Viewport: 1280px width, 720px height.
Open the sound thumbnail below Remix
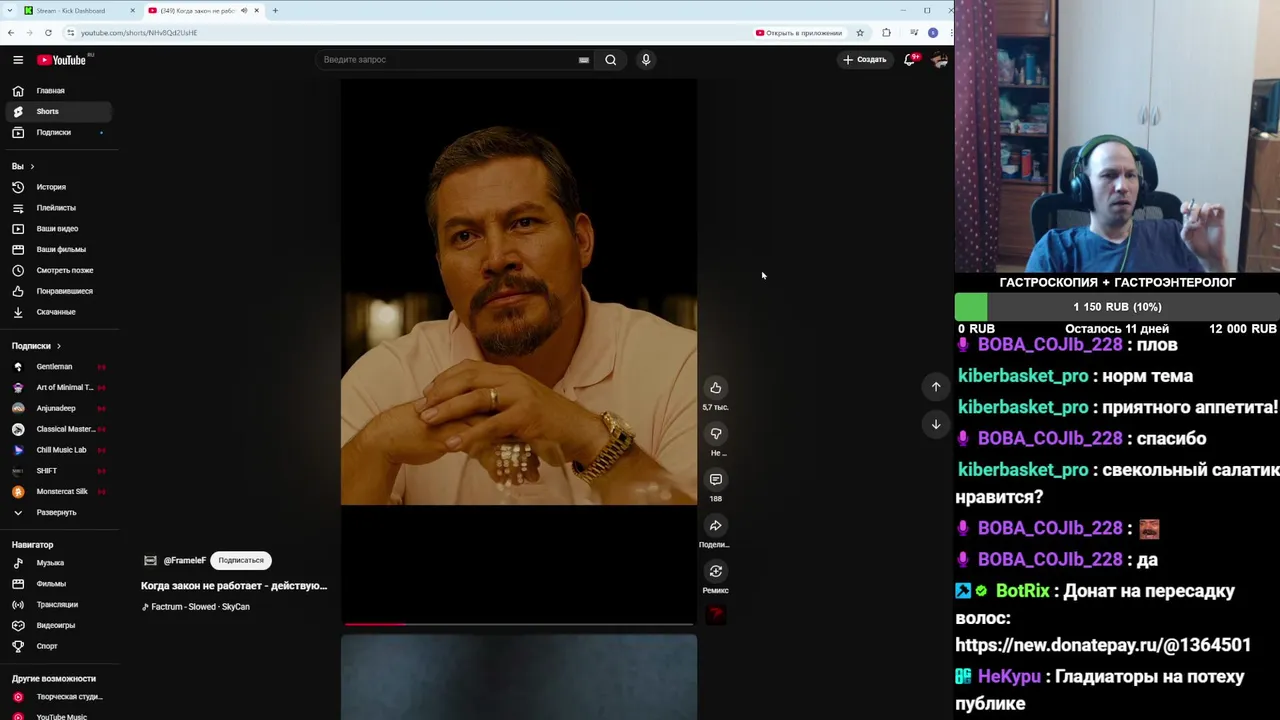tap(716, 615)
